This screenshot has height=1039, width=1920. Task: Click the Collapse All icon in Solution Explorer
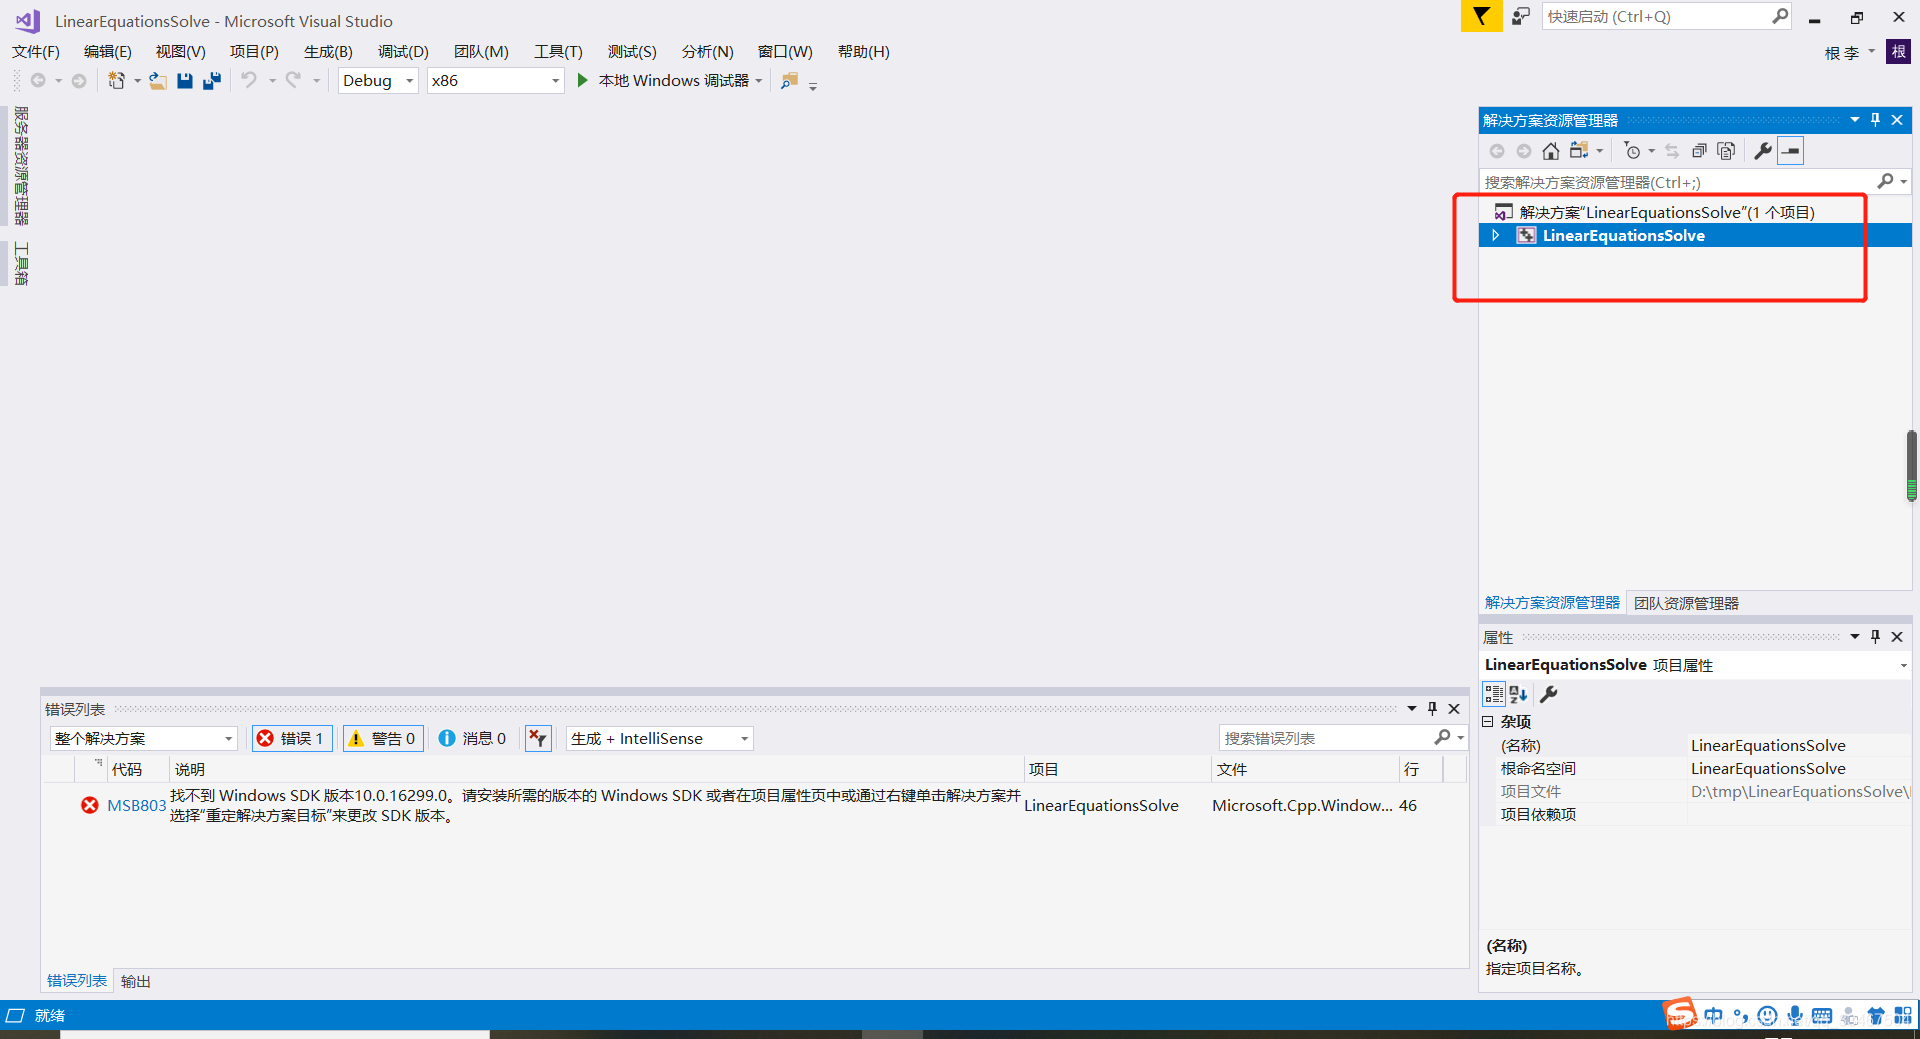[1699, 151]
